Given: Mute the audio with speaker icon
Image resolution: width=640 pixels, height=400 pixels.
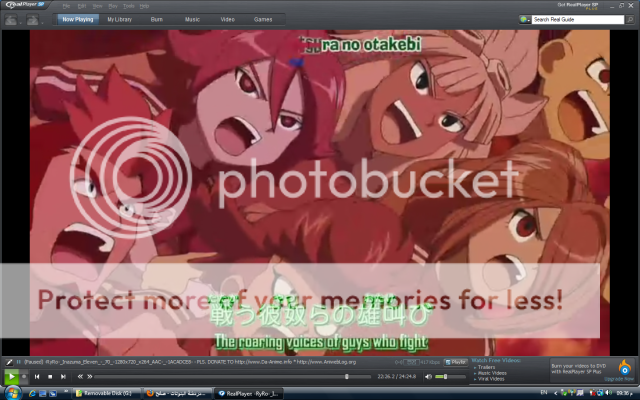Looking at the screenshot, I should (428, 377).
